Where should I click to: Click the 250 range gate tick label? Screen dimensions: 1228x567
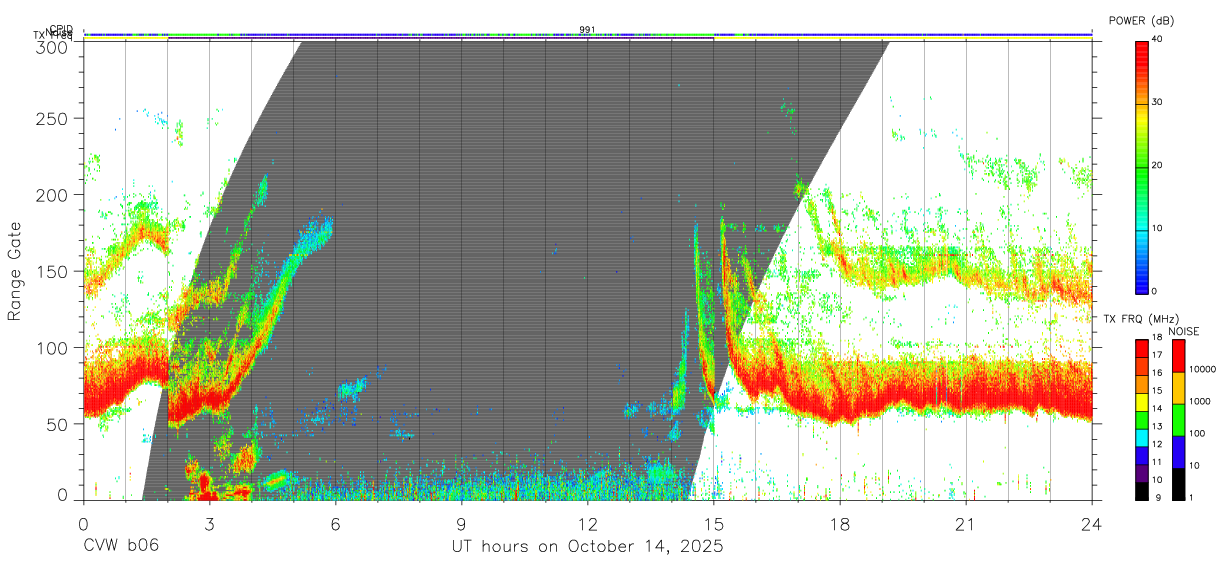pyautogui.click(x=53, y=119)
